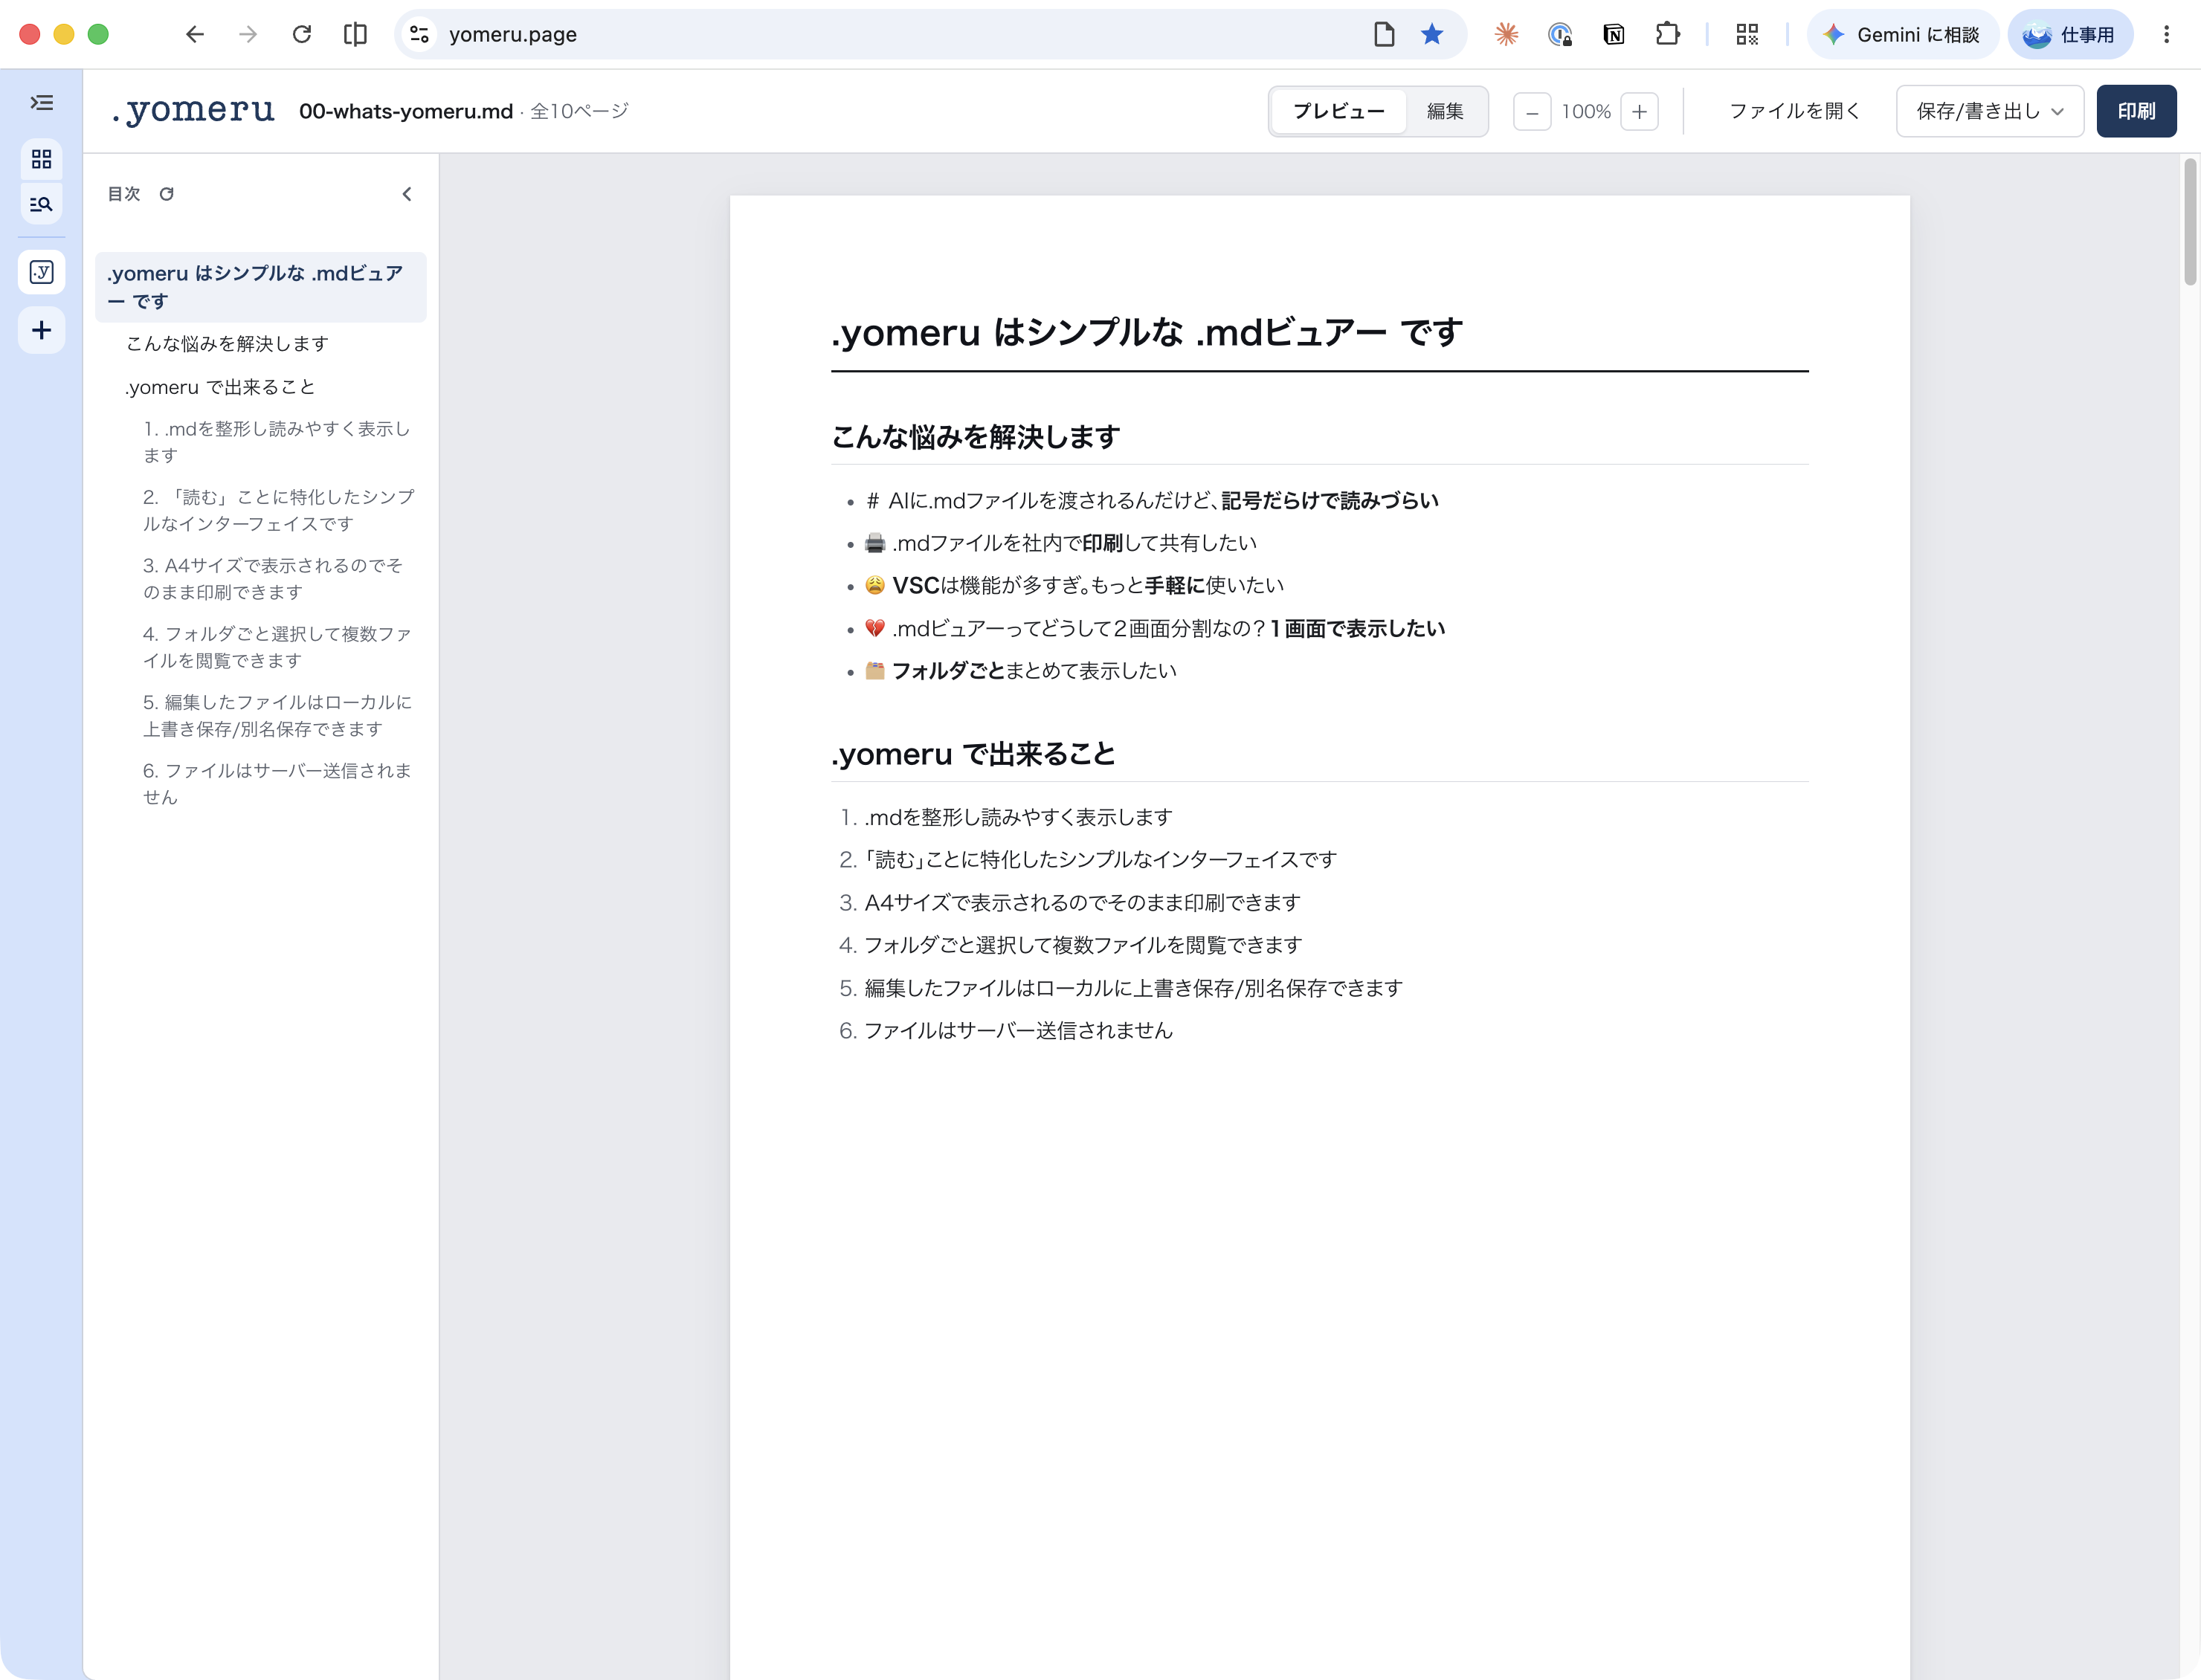2201x1680 pixels.
Task: Select outline item 2. 「読む」ことに特化
Action: point(278,510)
